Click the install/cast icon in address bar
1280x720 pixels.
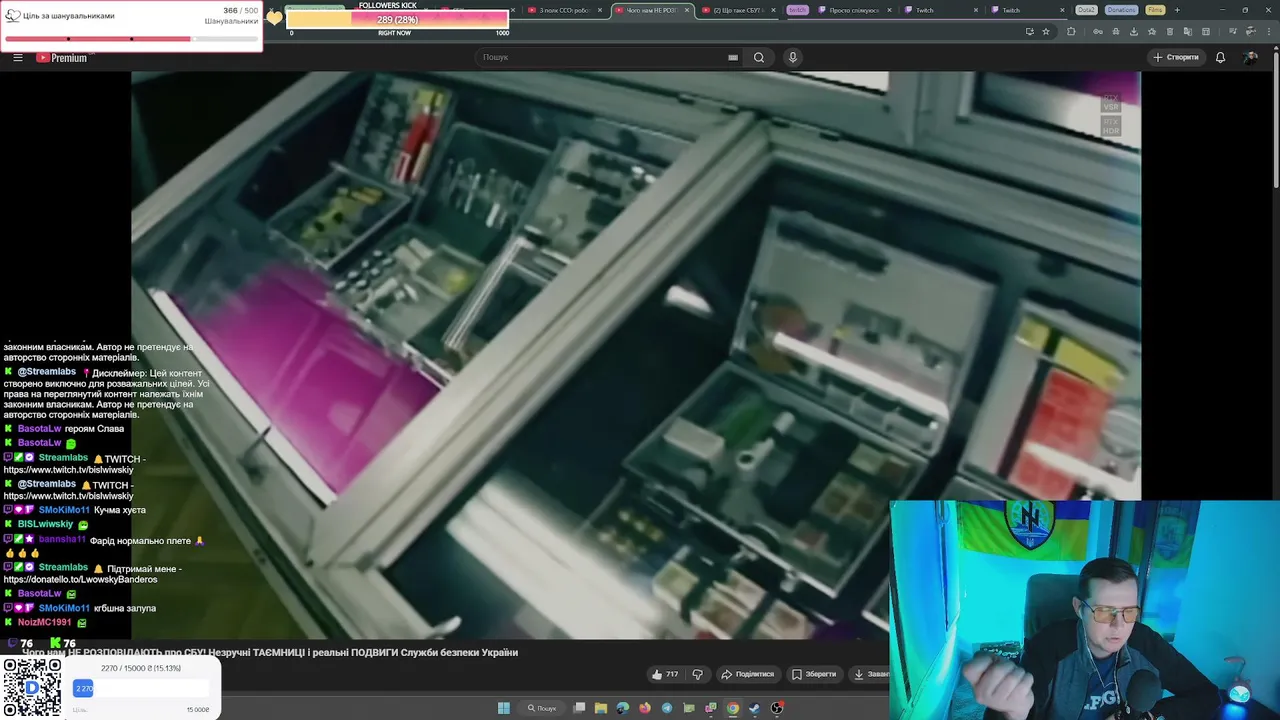pos(1030,31)
